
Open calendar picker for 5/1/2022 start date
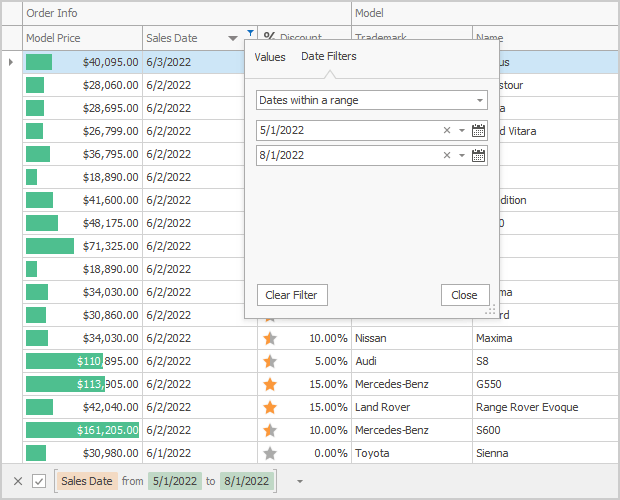(478, 130)
